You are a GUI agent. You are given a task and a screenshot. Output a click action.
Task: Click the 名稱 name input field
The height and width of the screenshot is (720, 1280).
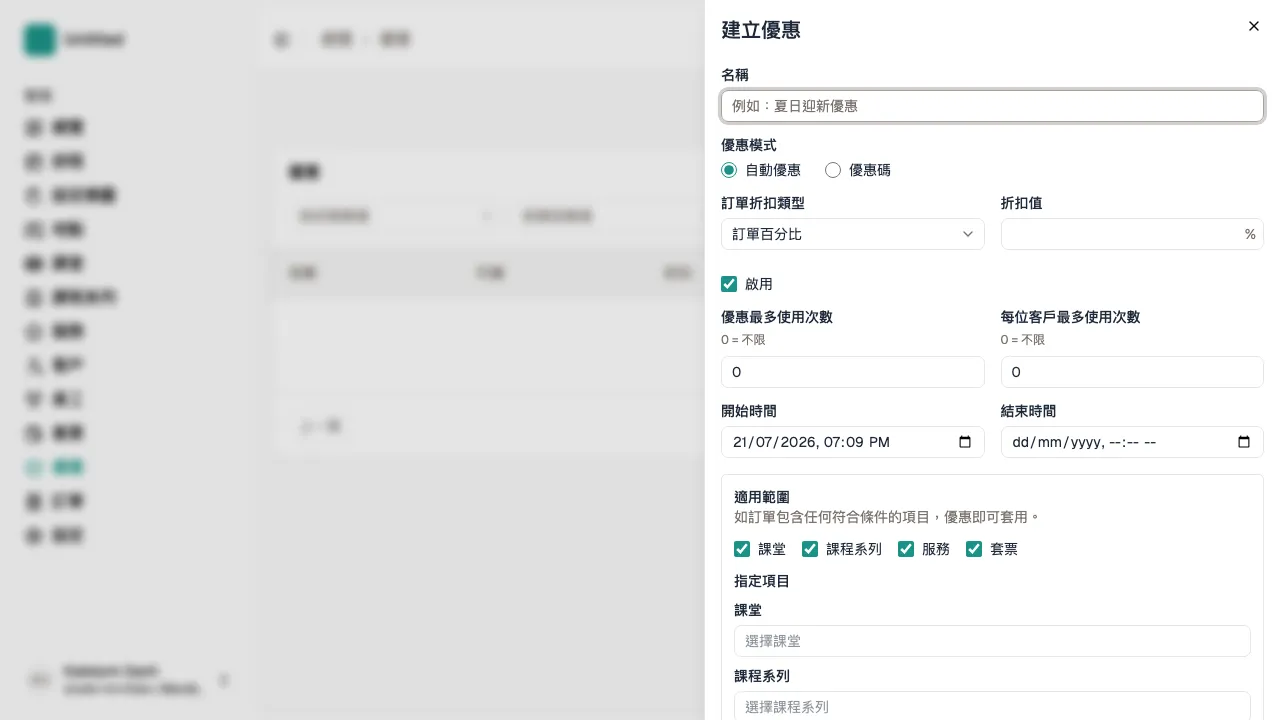[x=992, y=106]
